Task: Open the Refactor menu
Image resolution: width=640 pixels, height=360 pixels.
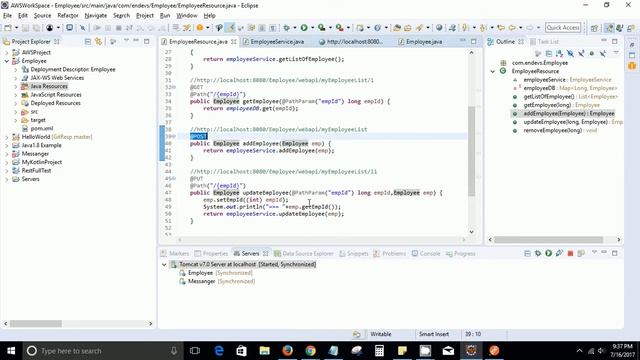Action: click(68, 16)
